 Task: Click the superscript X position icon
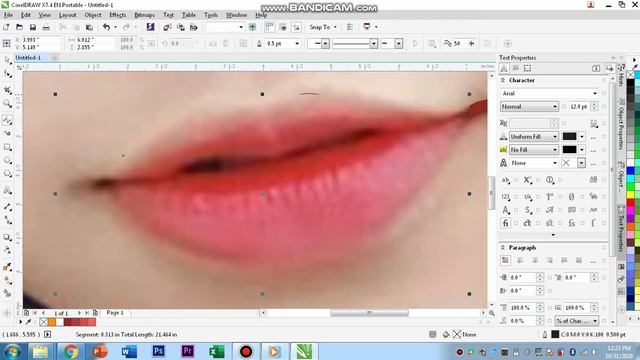tap(527, 180)
